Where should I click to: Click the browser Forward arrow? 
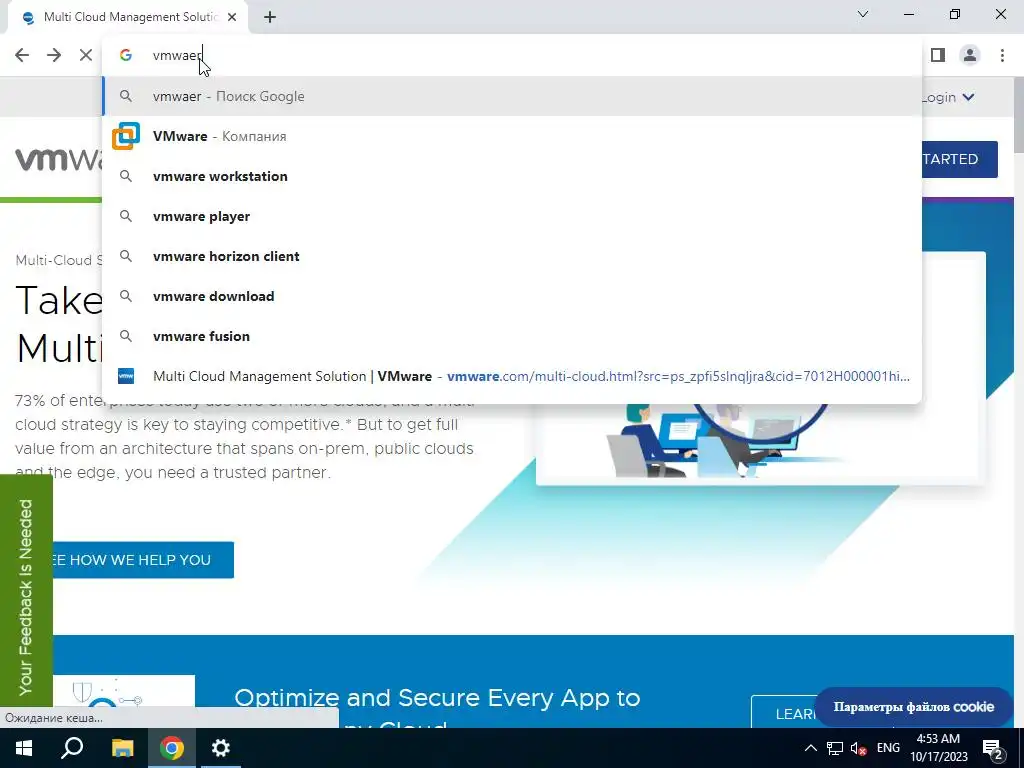54,56
